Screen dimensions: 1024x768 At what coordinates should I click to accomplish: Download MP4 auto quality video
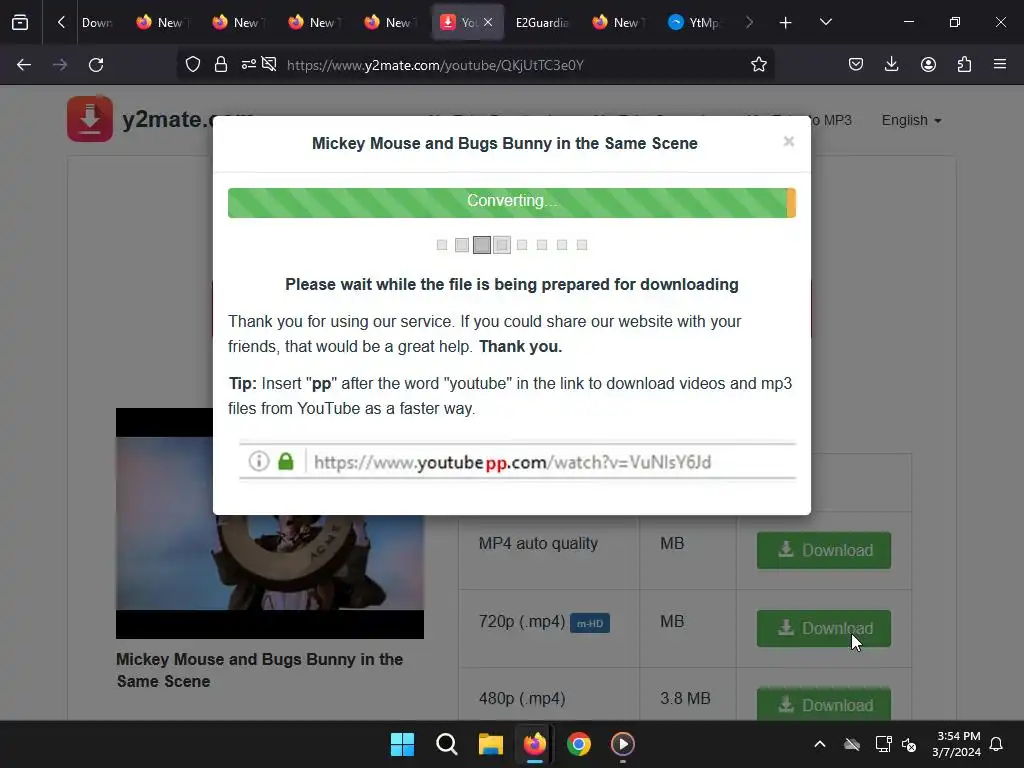[x=824, y=551]
